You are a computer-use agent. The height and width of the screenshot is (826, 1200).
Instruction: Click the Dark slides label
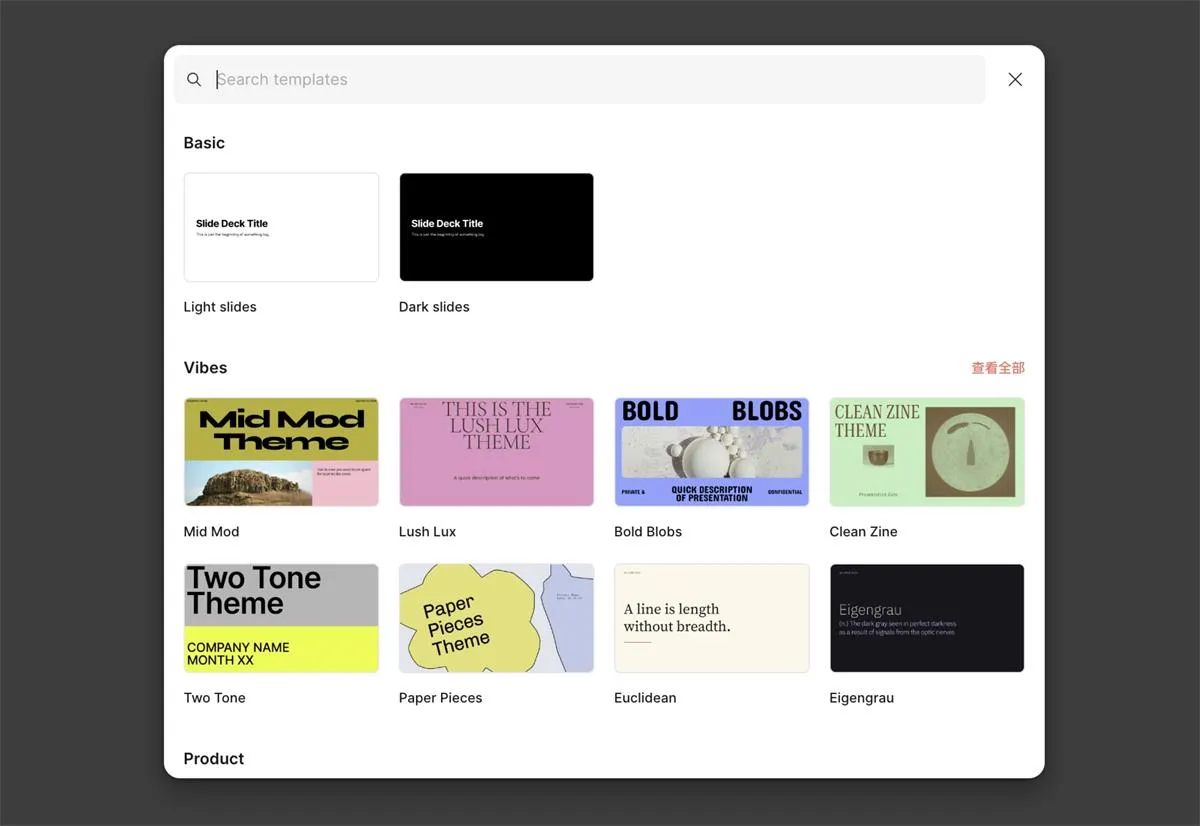pos(434,307)
